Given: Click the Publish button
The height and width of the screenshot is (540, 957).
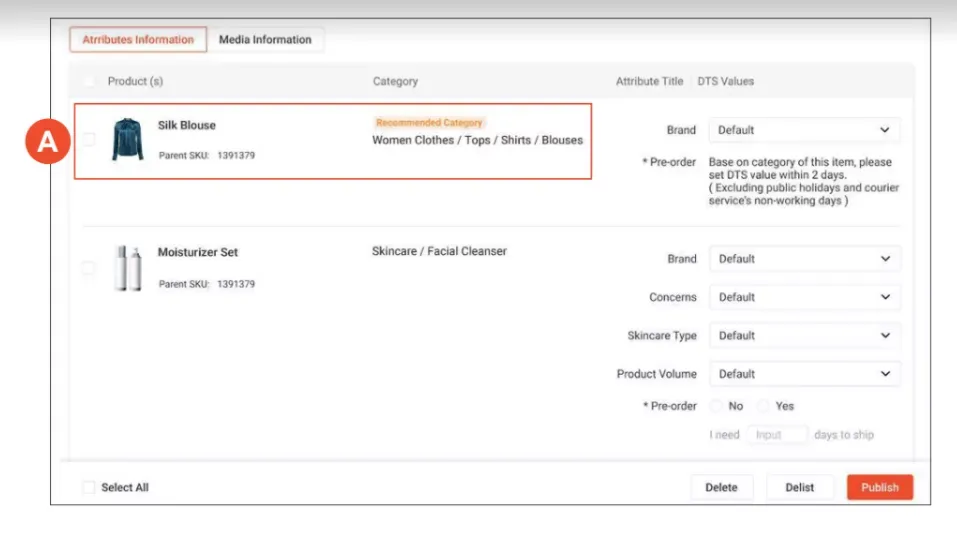Looking at the screenshot, I should 879,487.
